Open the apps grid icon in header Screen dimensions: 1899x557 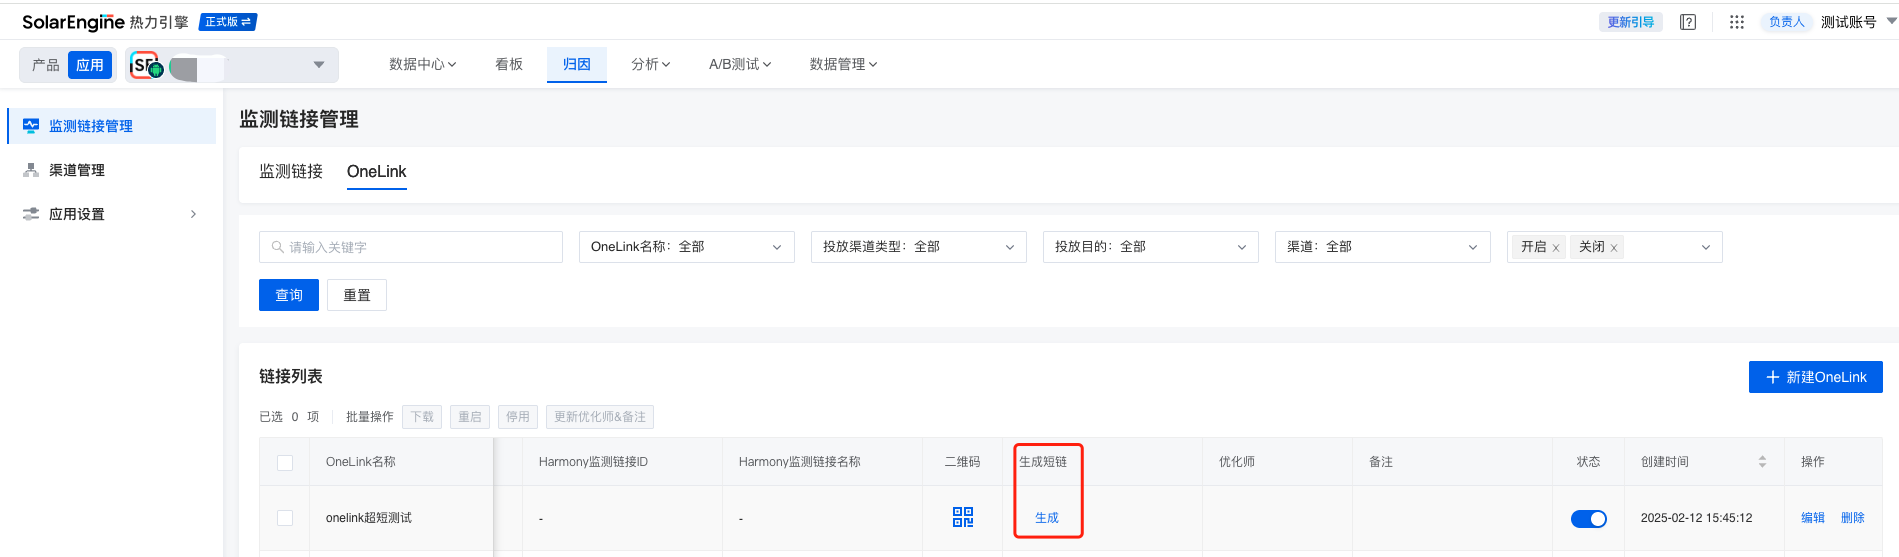(x=1737, y=22)
